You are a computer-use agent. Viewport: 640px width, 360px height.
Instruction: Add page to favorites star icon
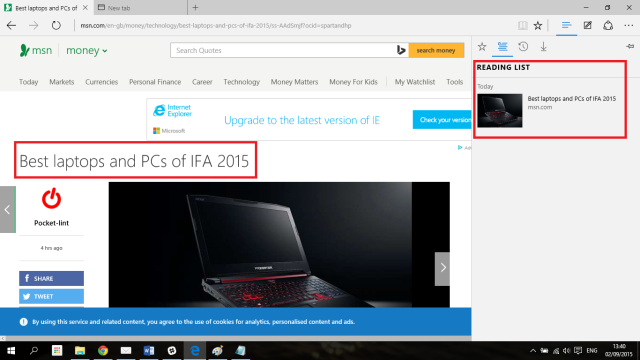538,25
